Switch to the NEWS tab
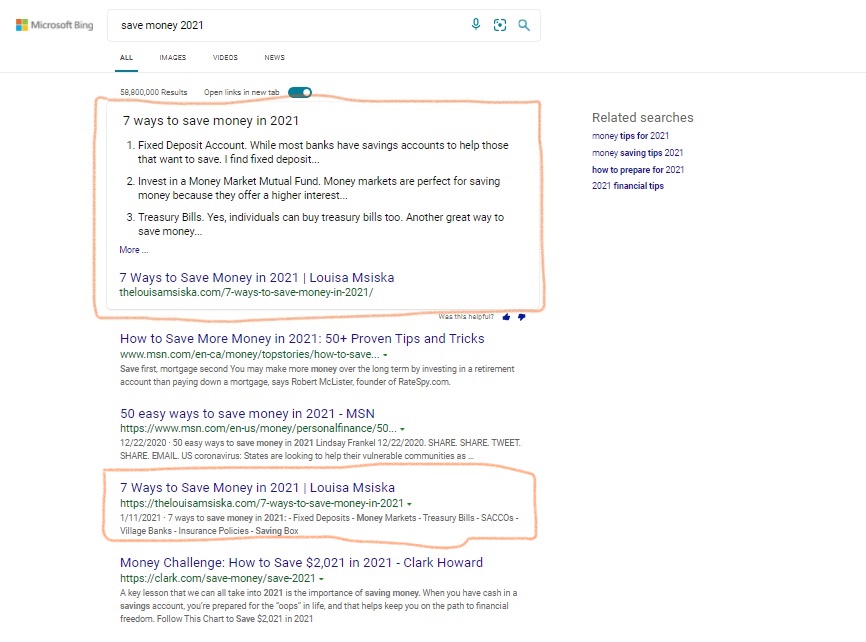Viewport: 866px width, 642px height. [274, 57]
